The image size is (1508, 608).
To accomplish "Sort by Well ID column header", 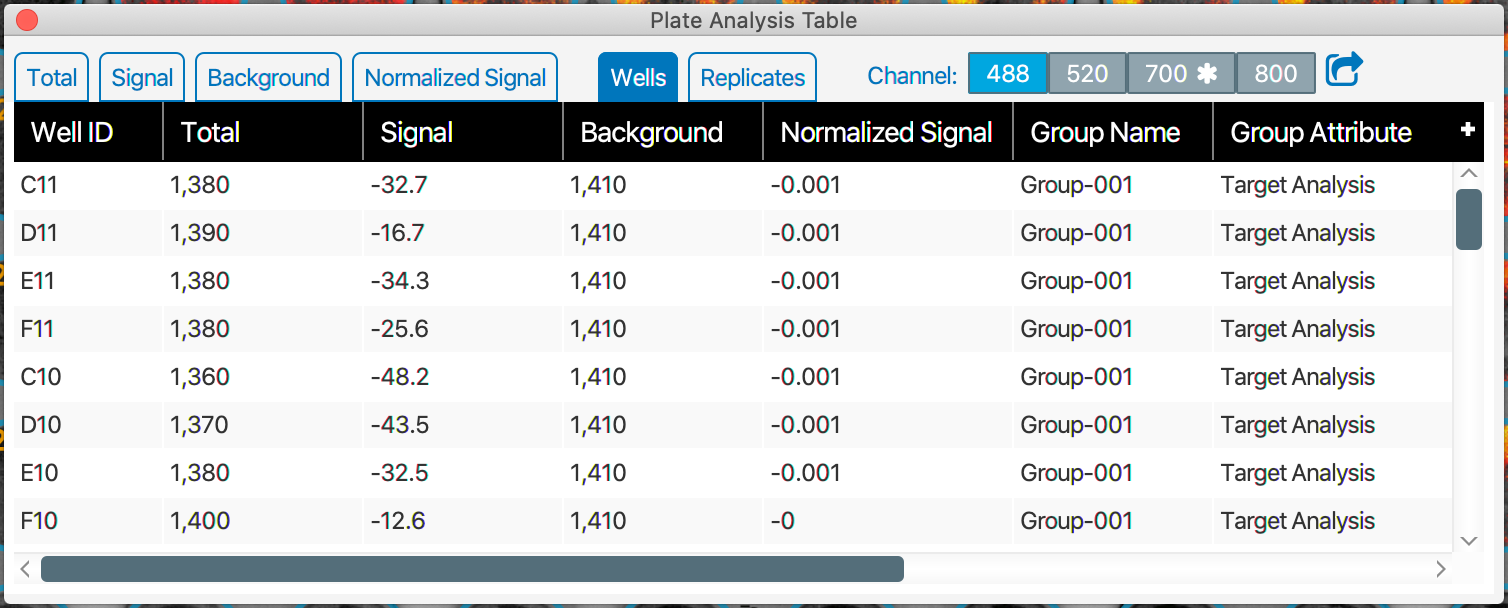I will (88, 132).
